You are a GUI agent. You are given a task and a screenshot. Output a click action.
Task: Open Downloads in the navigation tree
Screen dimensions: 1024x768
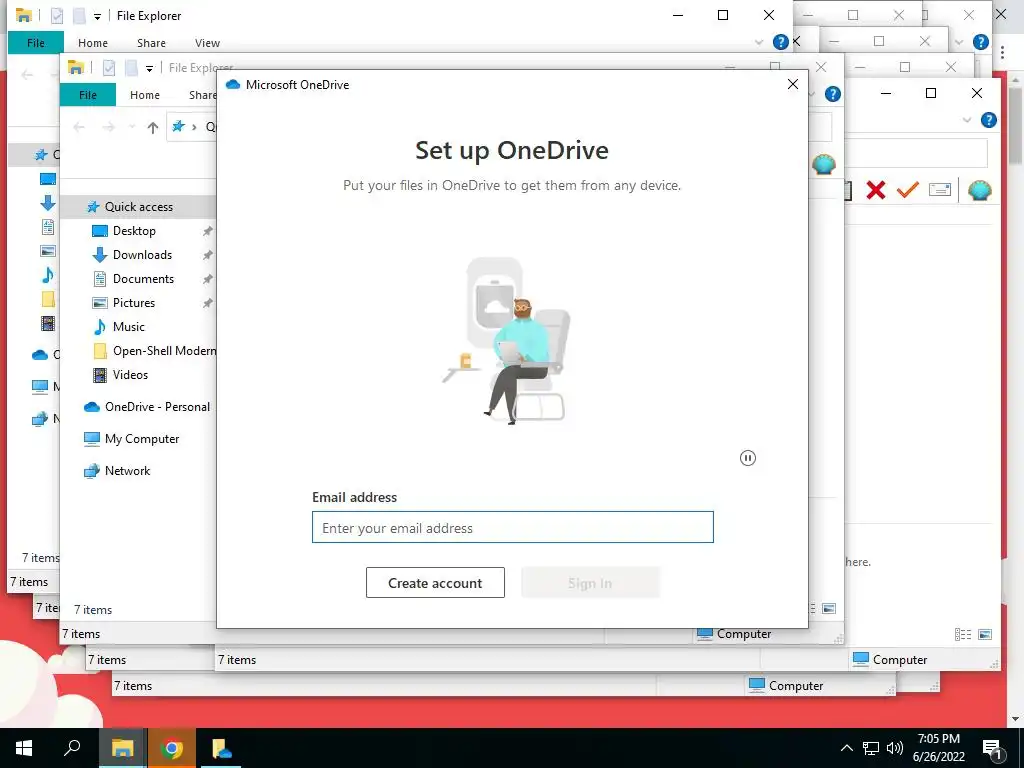coord(142,255)
